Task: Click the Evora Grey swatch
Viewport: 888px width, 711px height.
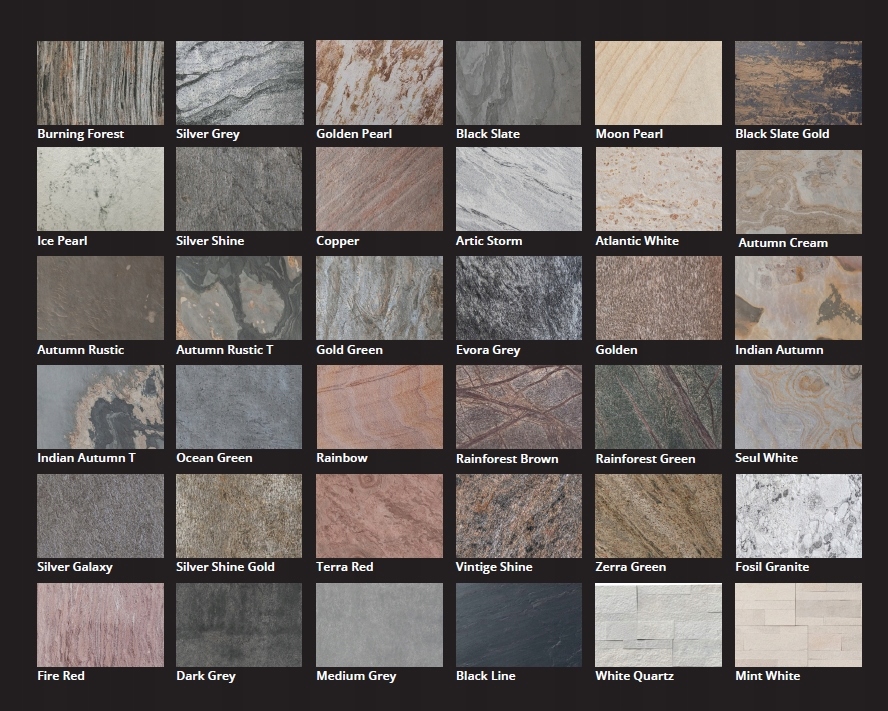Action: 519,298
